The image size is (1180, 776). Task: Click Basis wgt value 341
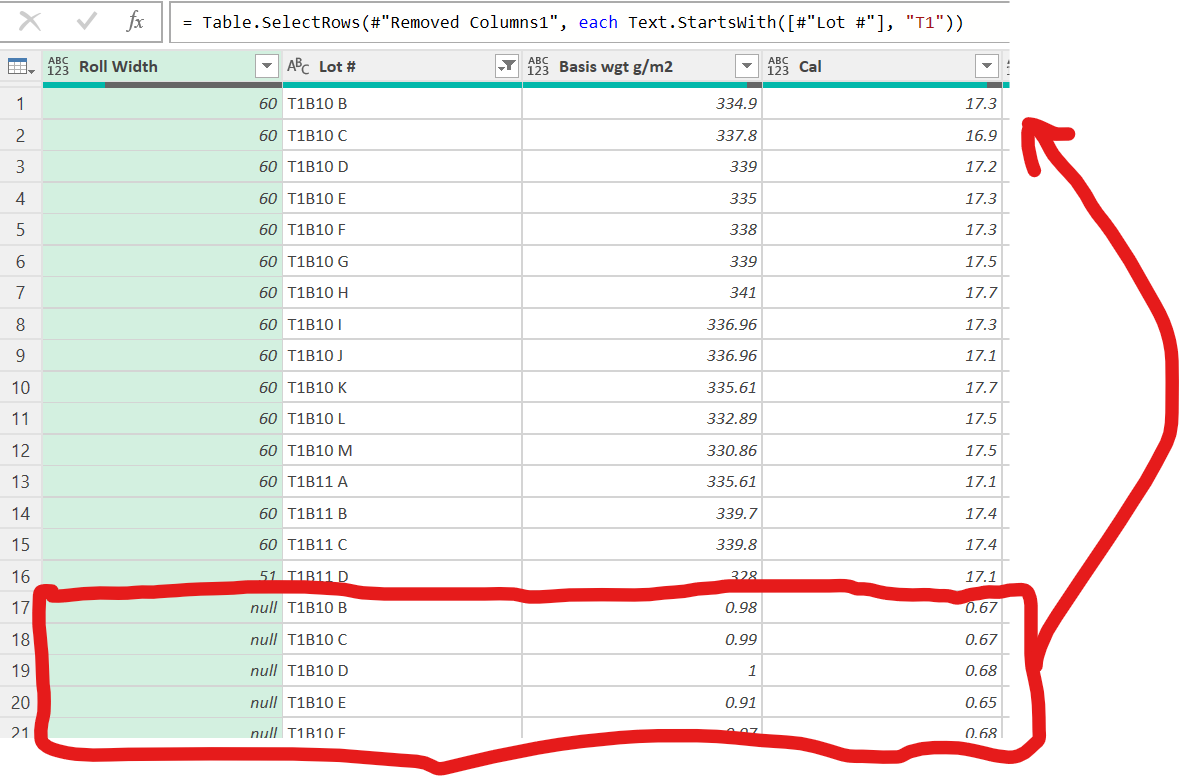(x=642, y=292)
